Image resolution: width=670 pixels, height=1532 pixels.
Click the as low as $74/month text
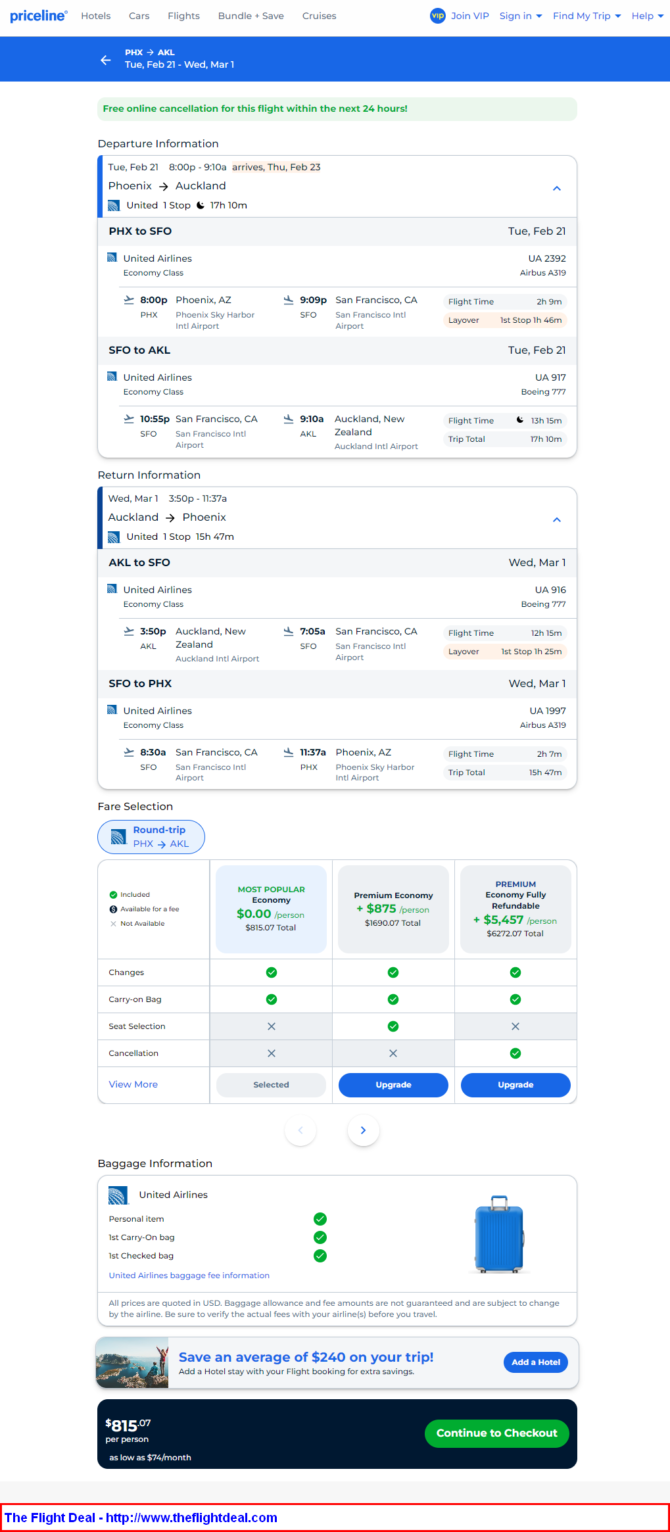pos(150,1457)
